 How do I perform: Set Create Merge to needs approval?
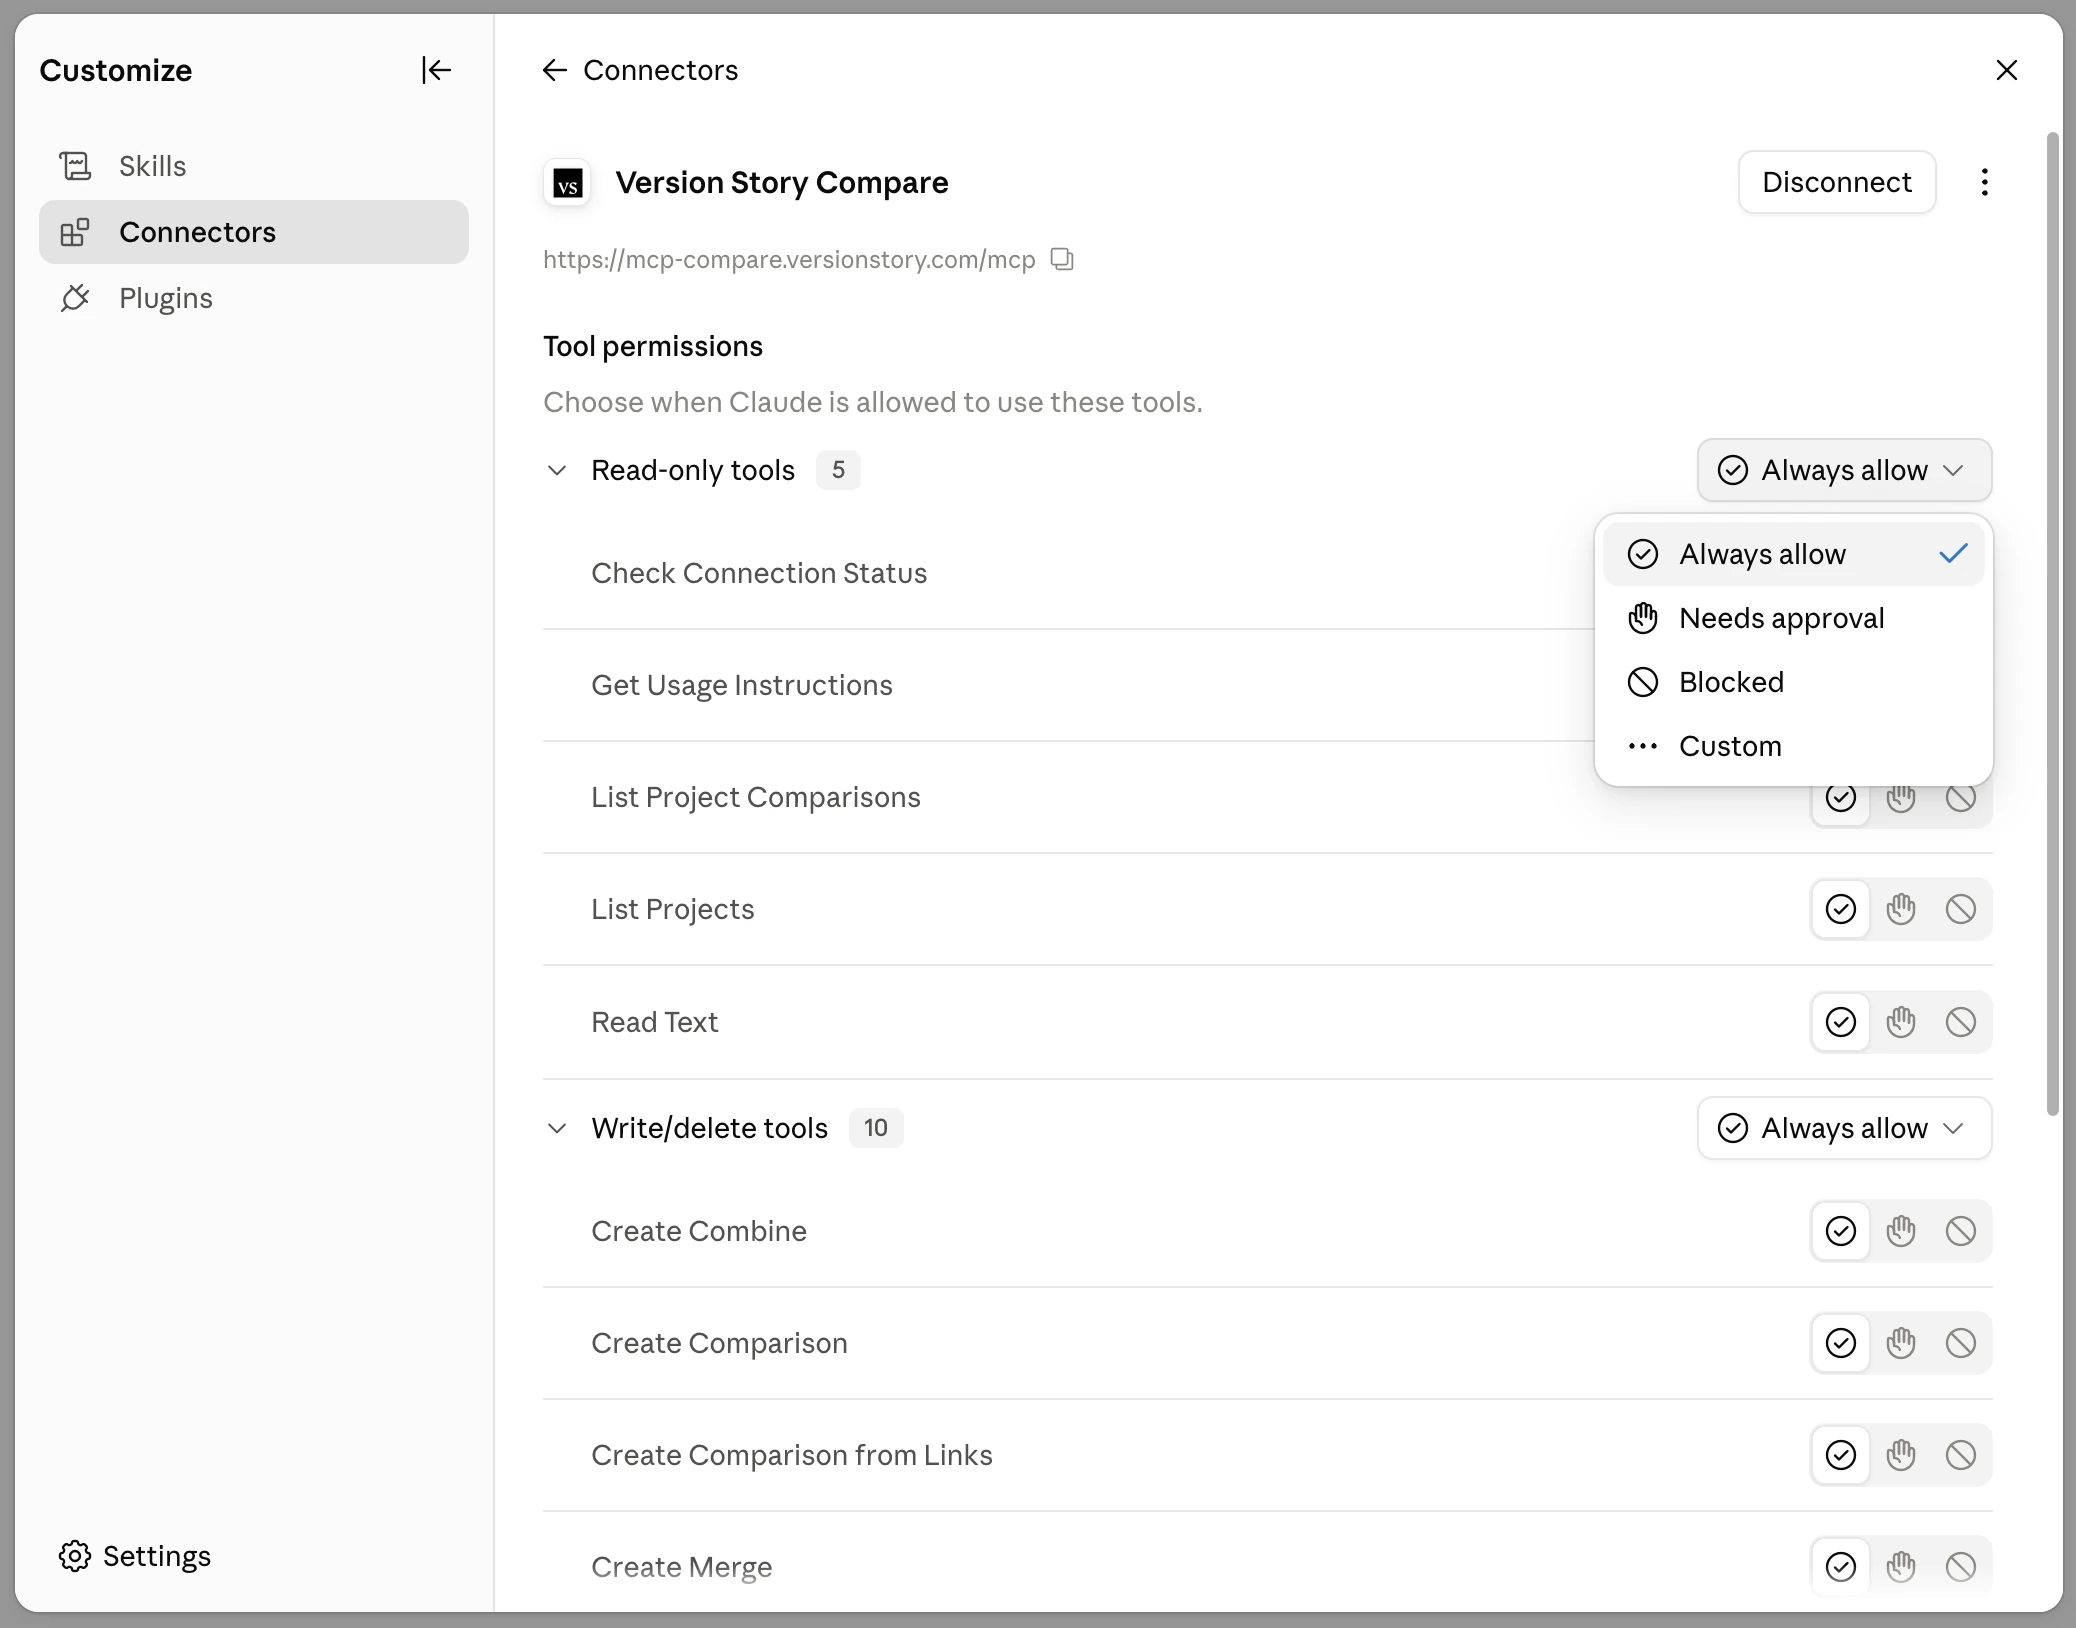[x=1901, y=1567]
